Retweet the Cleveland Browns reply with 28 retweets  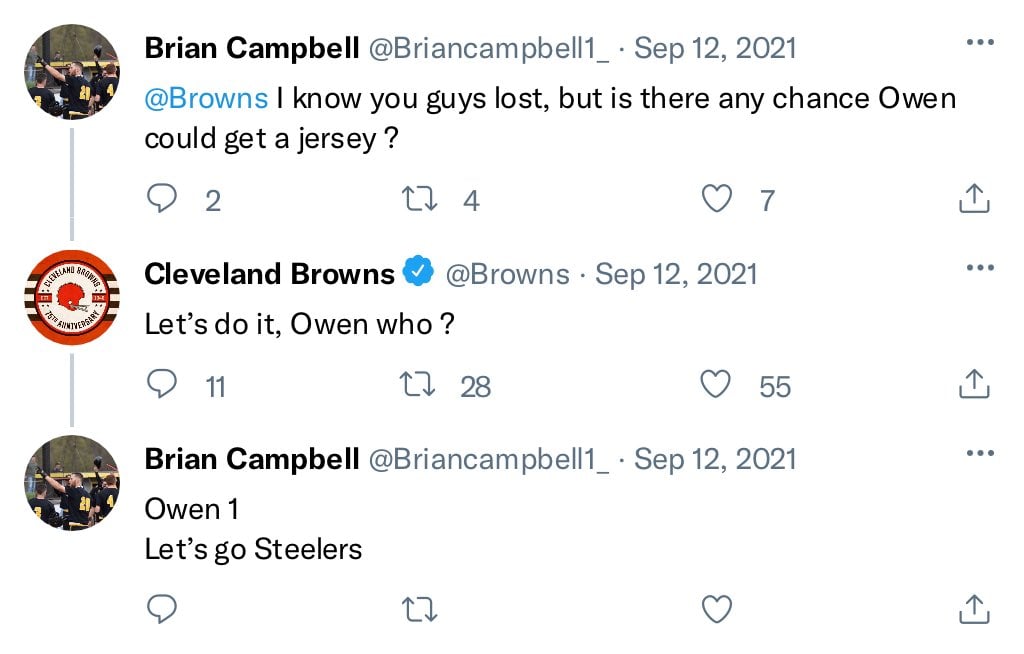418,384
